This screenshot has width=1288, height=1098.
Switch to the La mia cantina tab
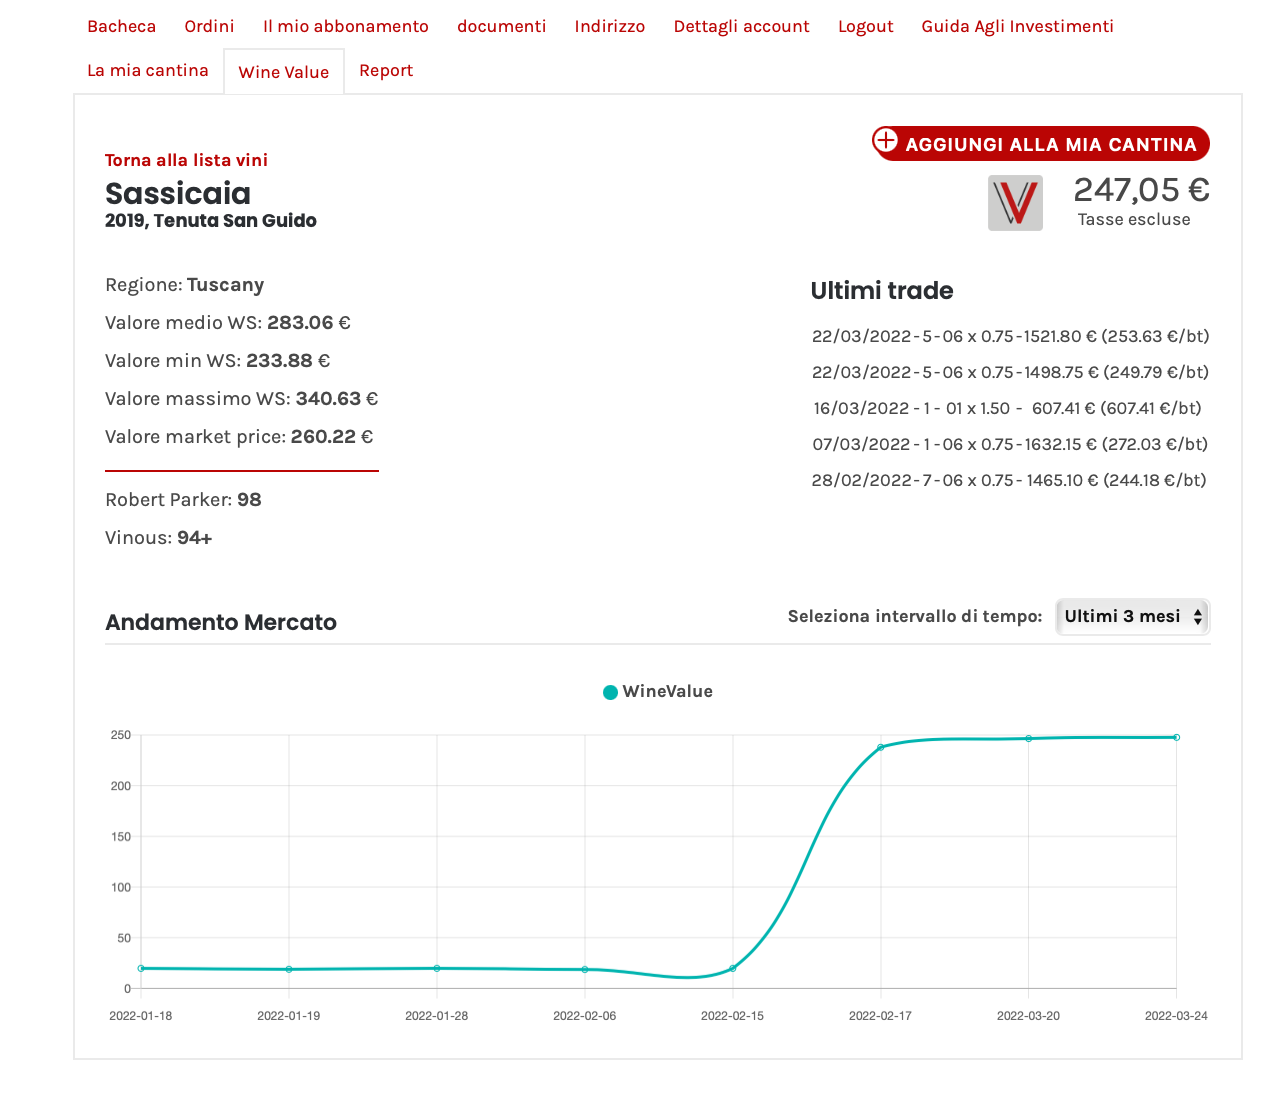point(148,71)
